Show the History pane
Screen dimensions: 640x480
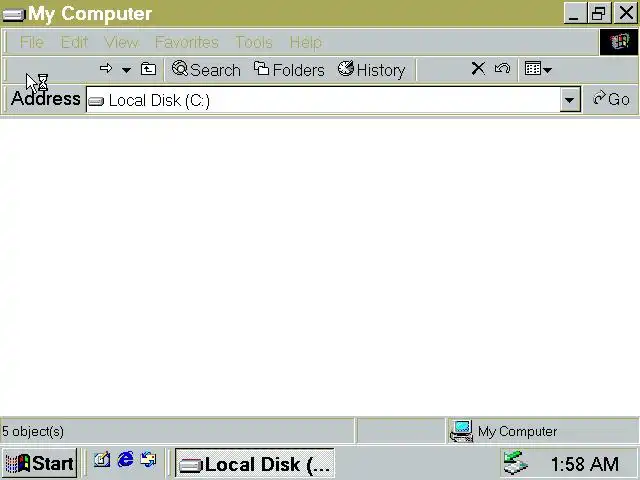pyautogui.click(x=371, y=70)
